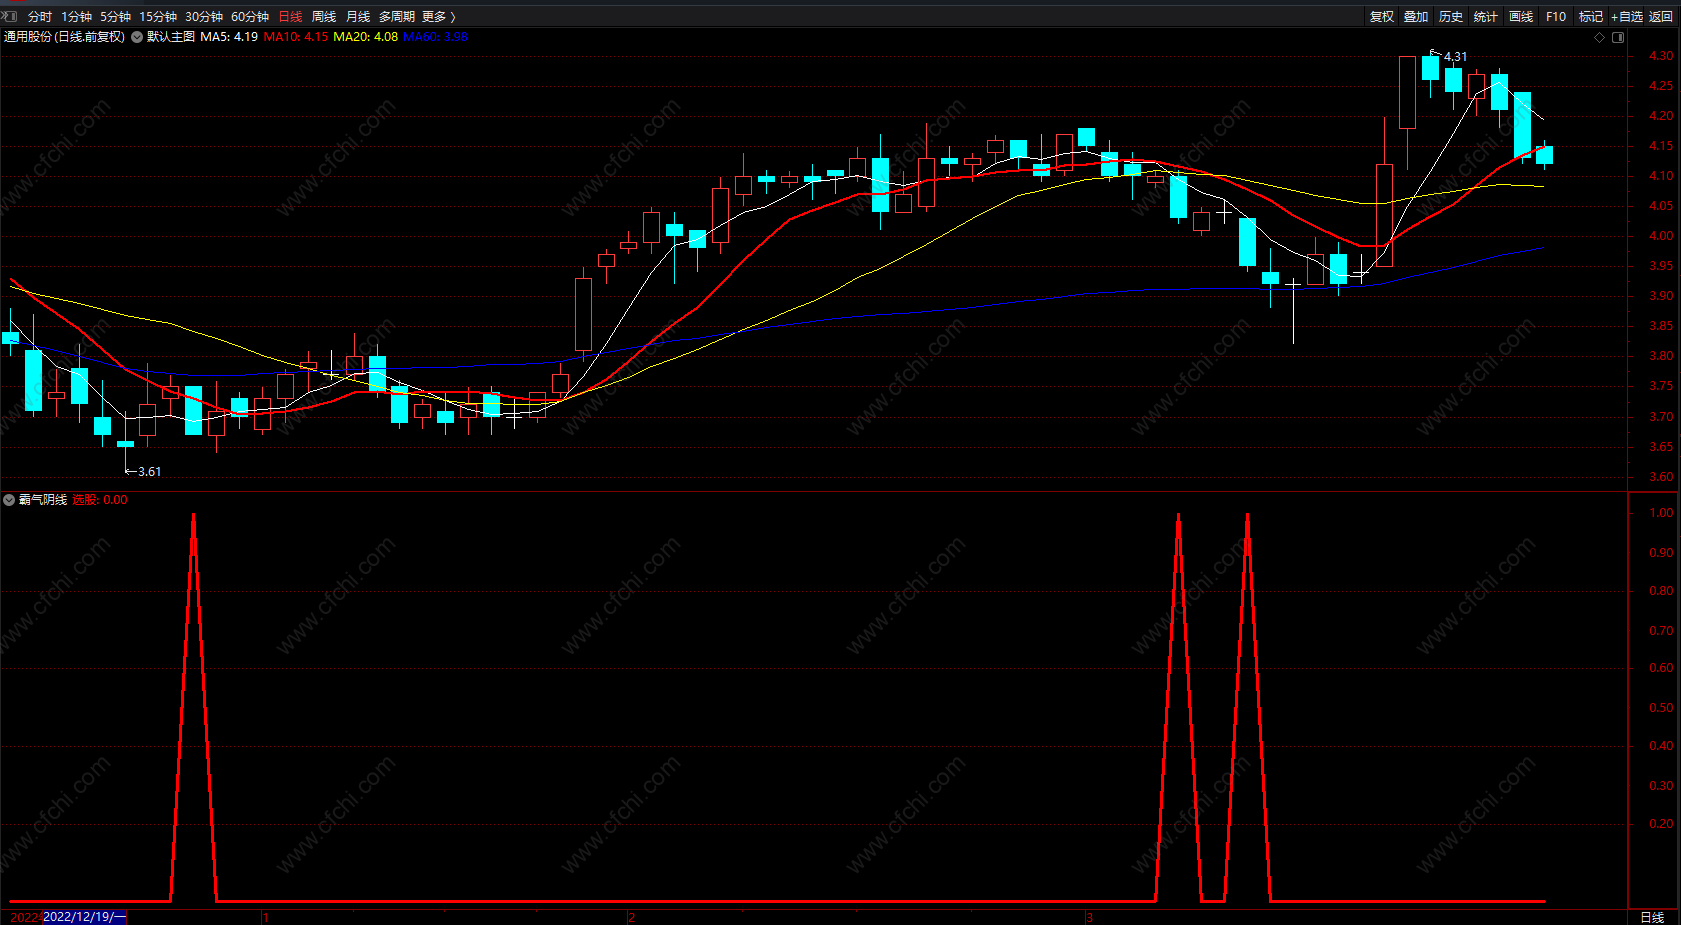This screenshot has height=925, width=1681.
Task: Click the MA5: 4.19 label
Action: click(229, 37)
